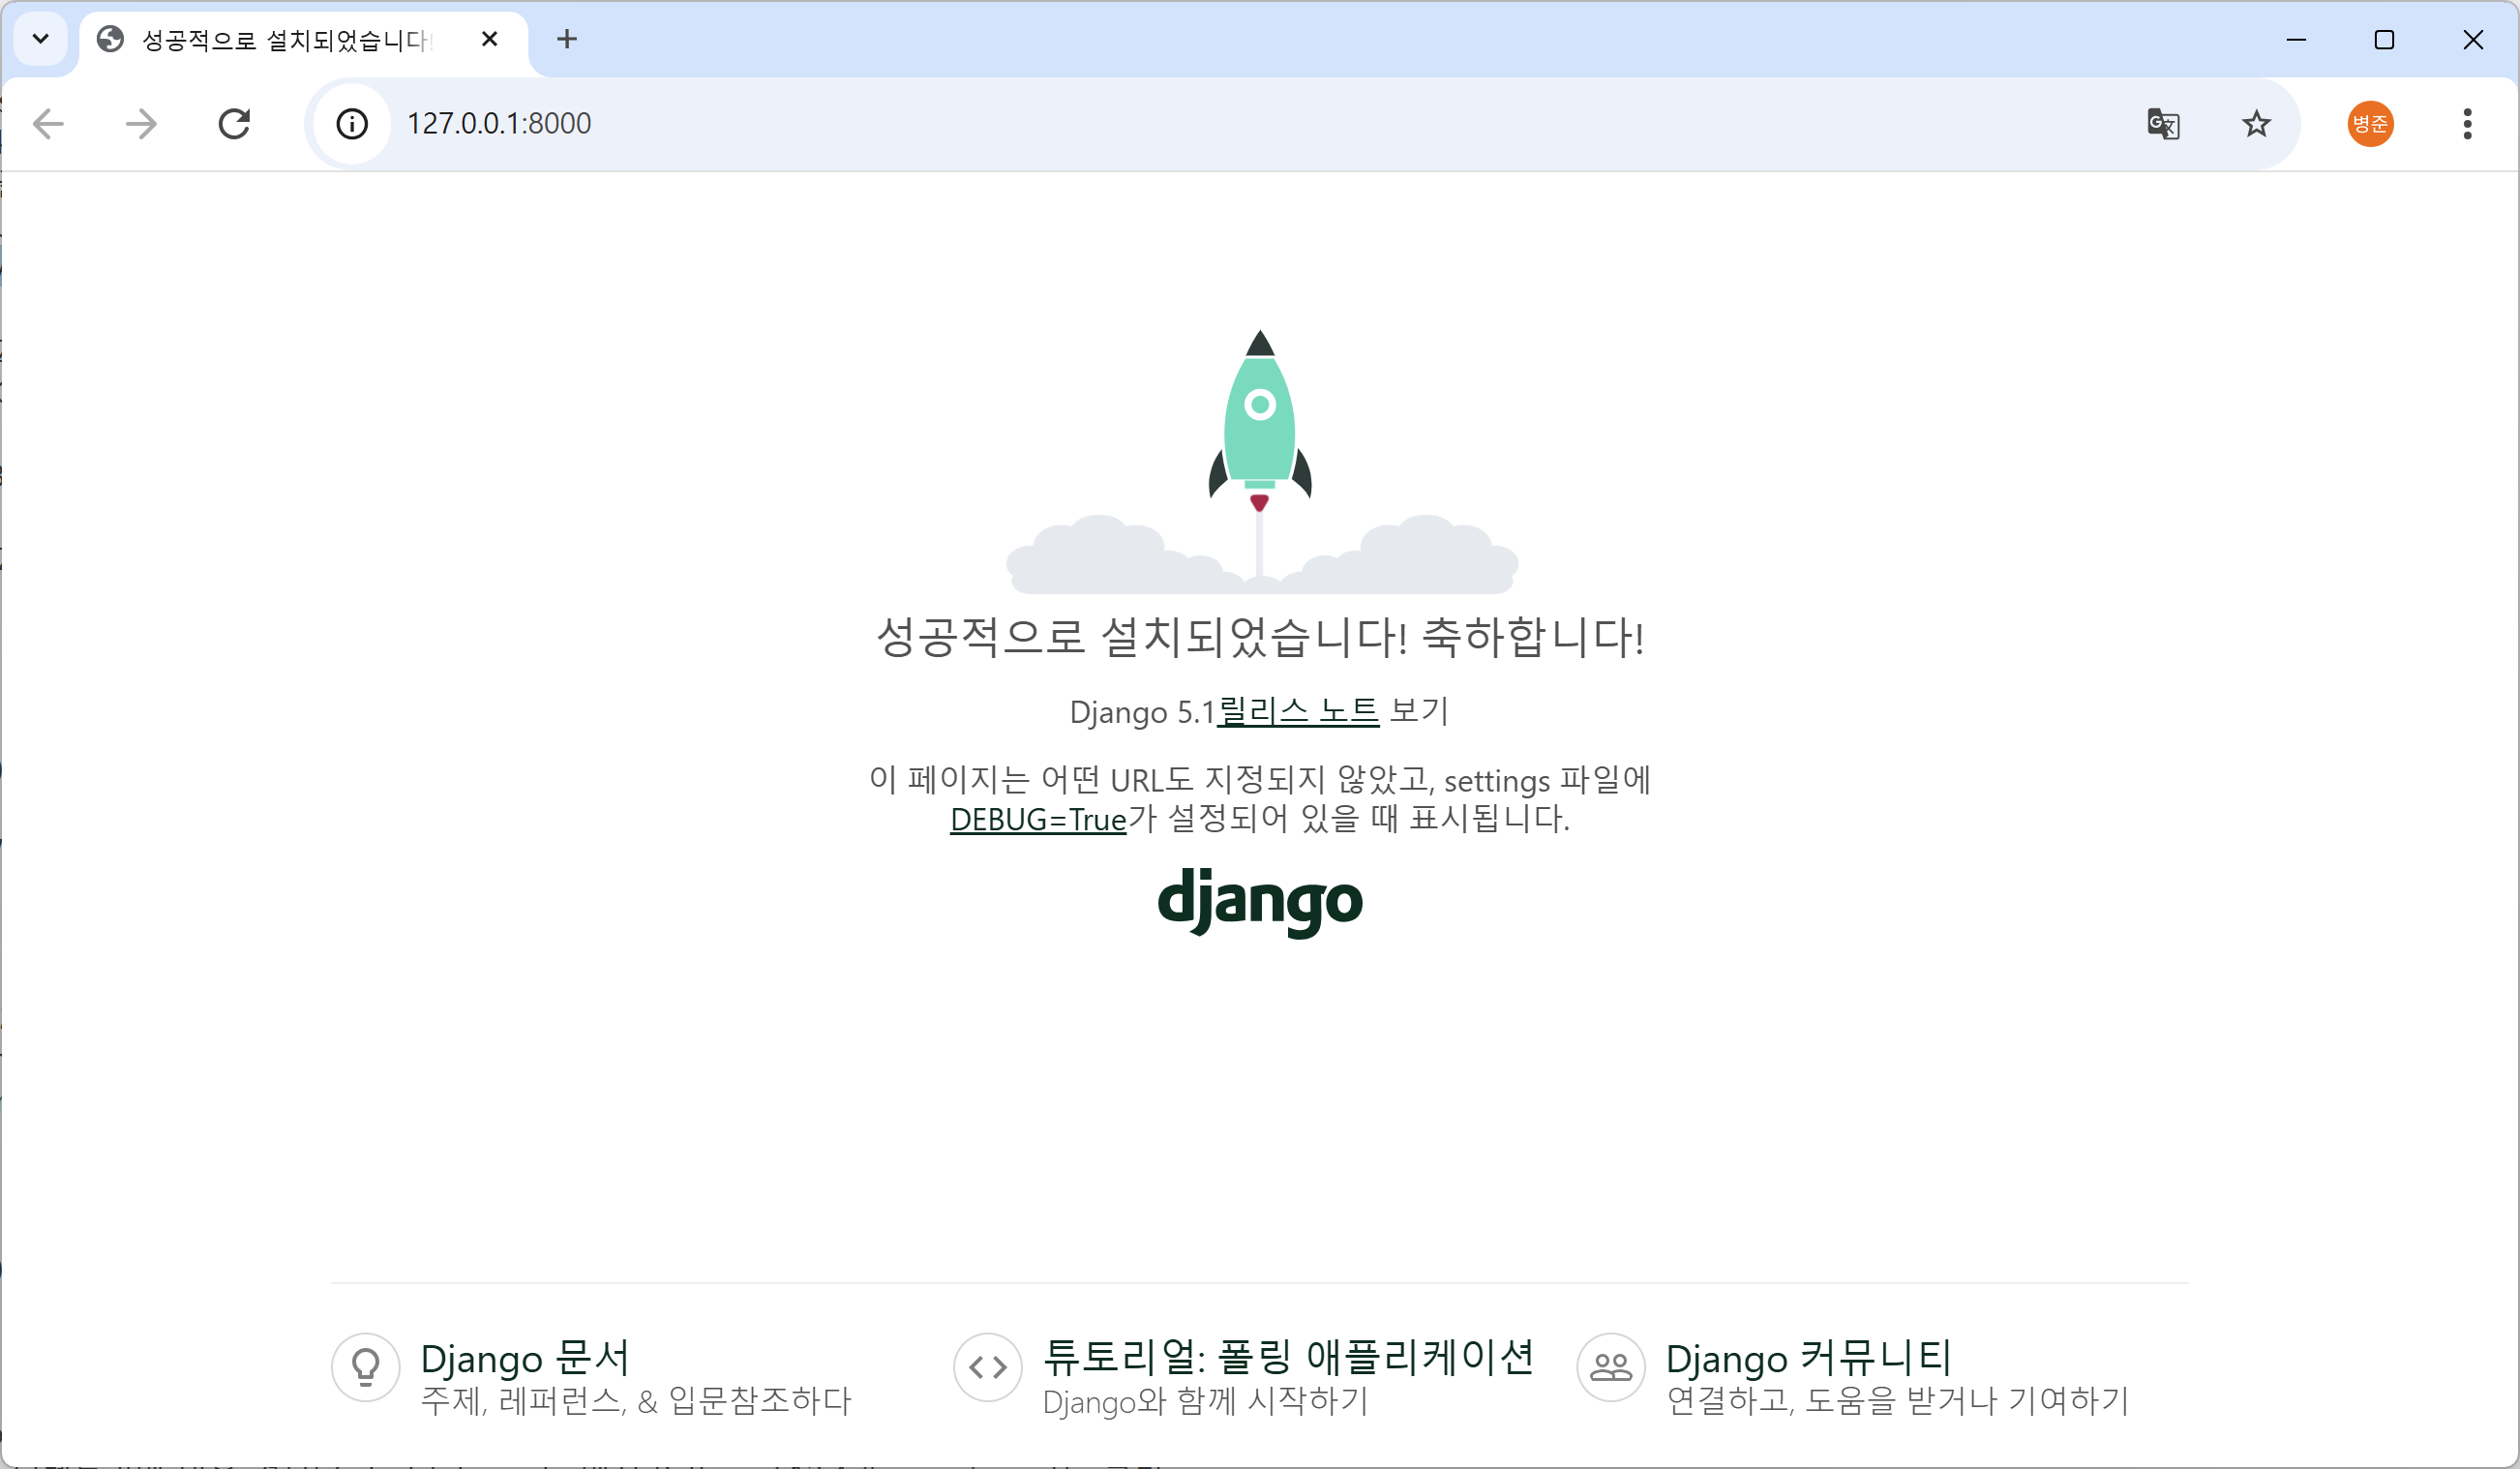Open the orange profile avatar
2520x1469 pixels.
click(2370, 124)
